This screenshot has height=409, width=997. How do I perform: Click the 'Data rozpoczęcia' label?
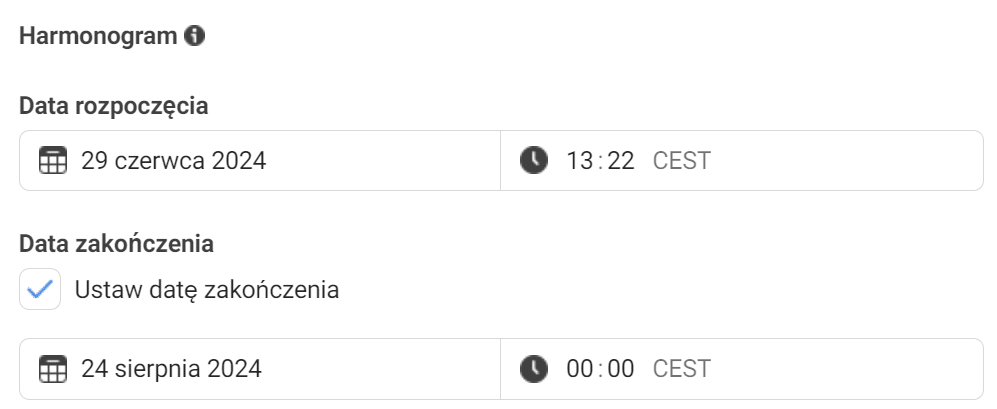(x=114, y=106)
